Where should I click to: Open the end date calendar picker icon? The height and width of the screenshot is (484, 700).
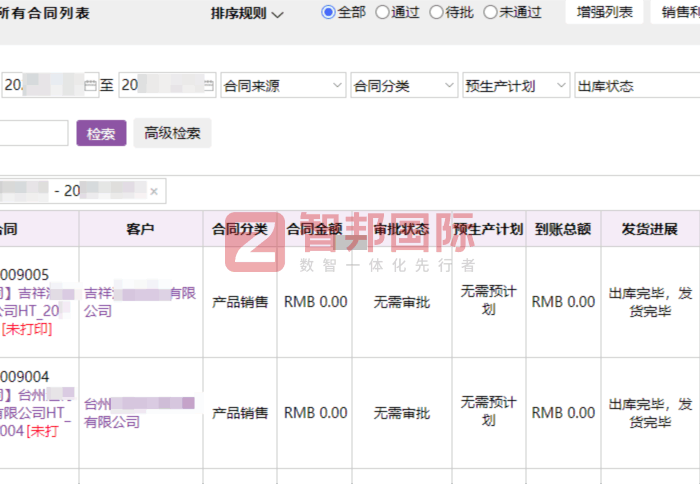(207, 86)
